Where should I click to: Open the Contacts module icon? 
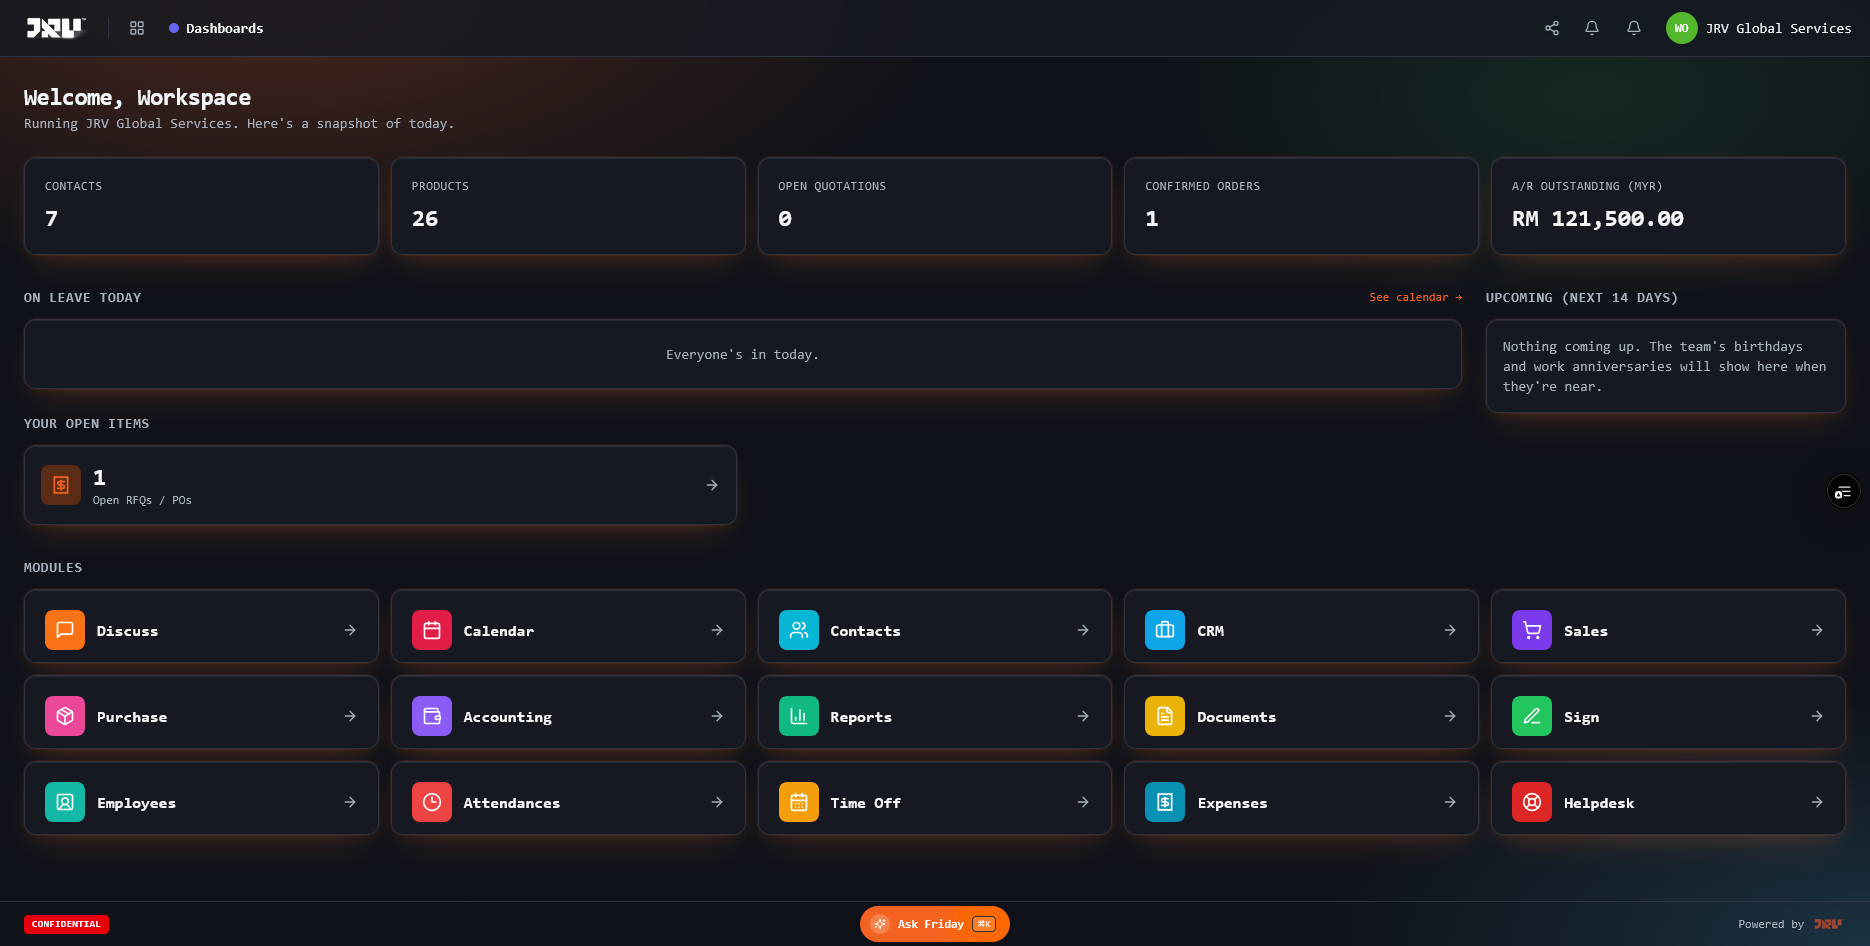(799, 630)
